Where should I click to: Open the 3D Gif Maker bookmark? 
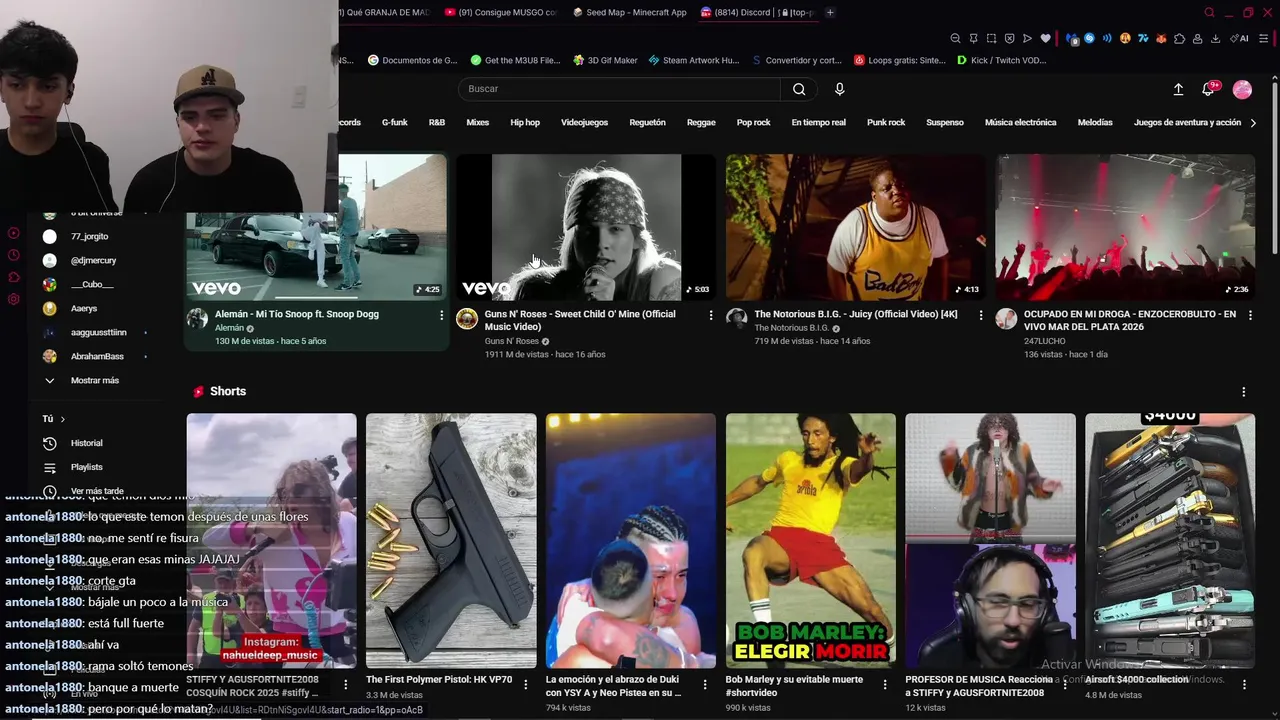coord(605,60)
